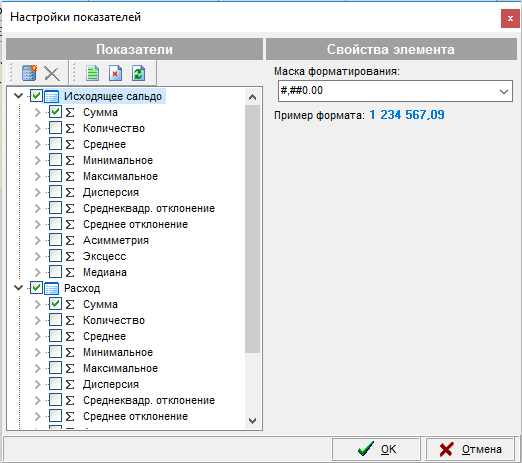
Task: Select Дисперсия item under Исходящее сальдо
Action: (x=111, y=192)
